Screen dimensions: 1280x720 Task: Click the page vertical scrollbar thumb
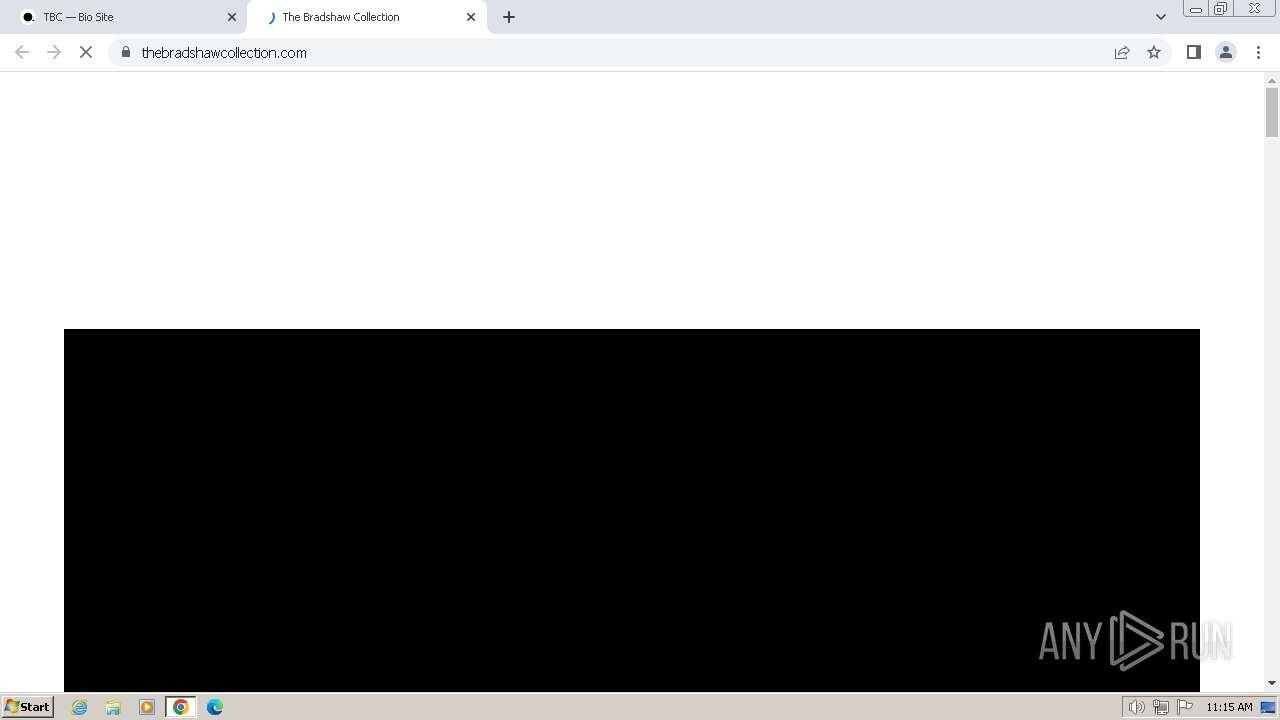point(1272,112)
